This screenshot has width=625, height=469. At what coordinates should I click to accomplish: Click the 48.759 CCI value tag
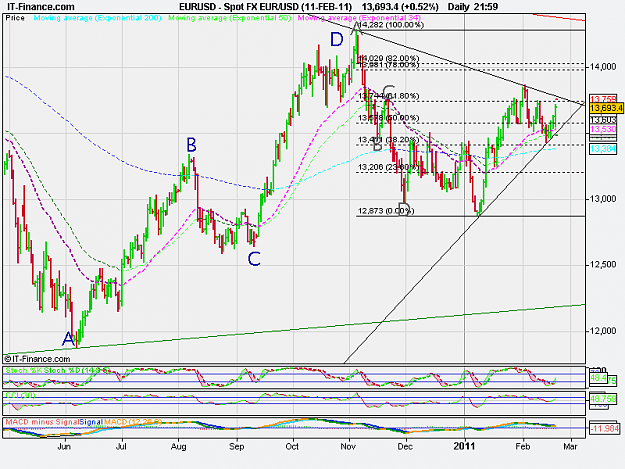pyautogui.click(x=603, y=398)
